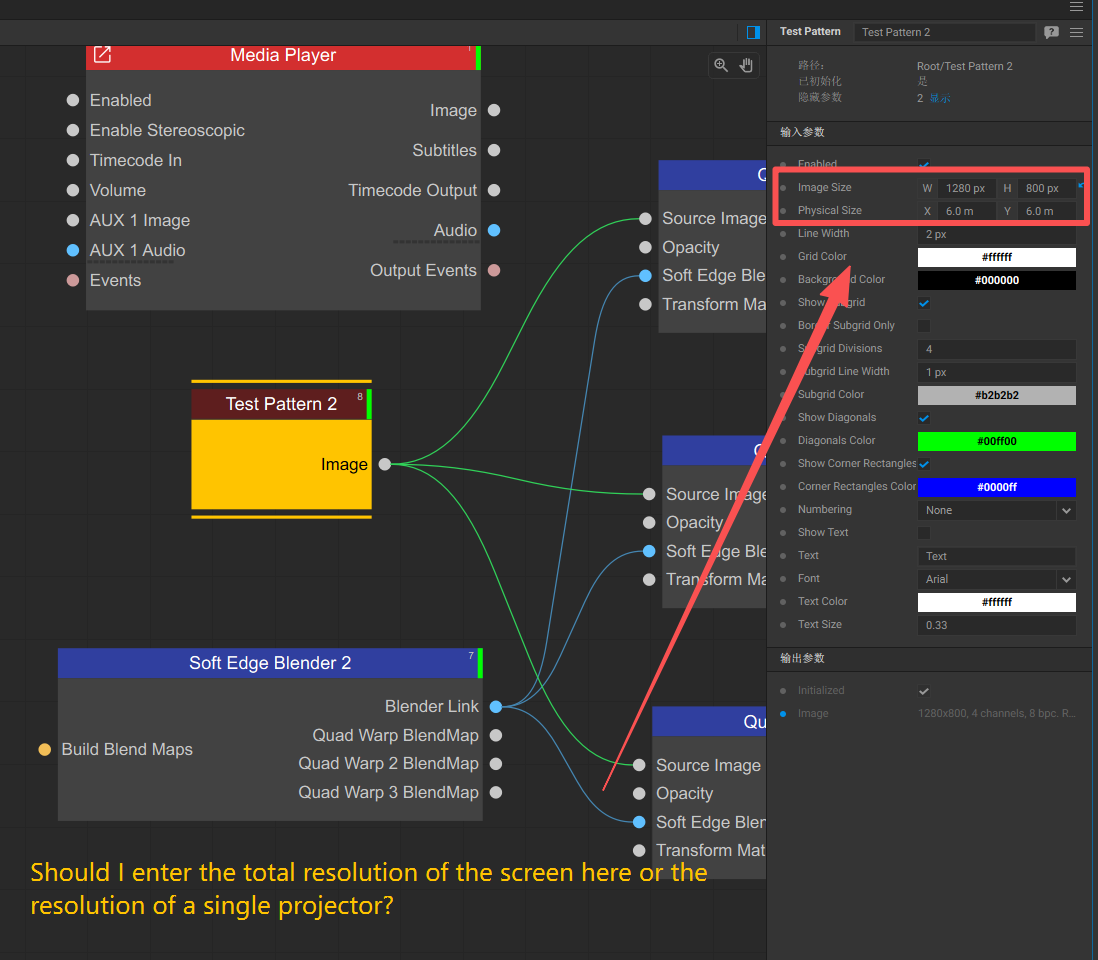The height and width of the screenshot is (960, 1098).
Task: Click the Test Pattern 2 node title
Action: pyautogui.click(x=281, y=404)
